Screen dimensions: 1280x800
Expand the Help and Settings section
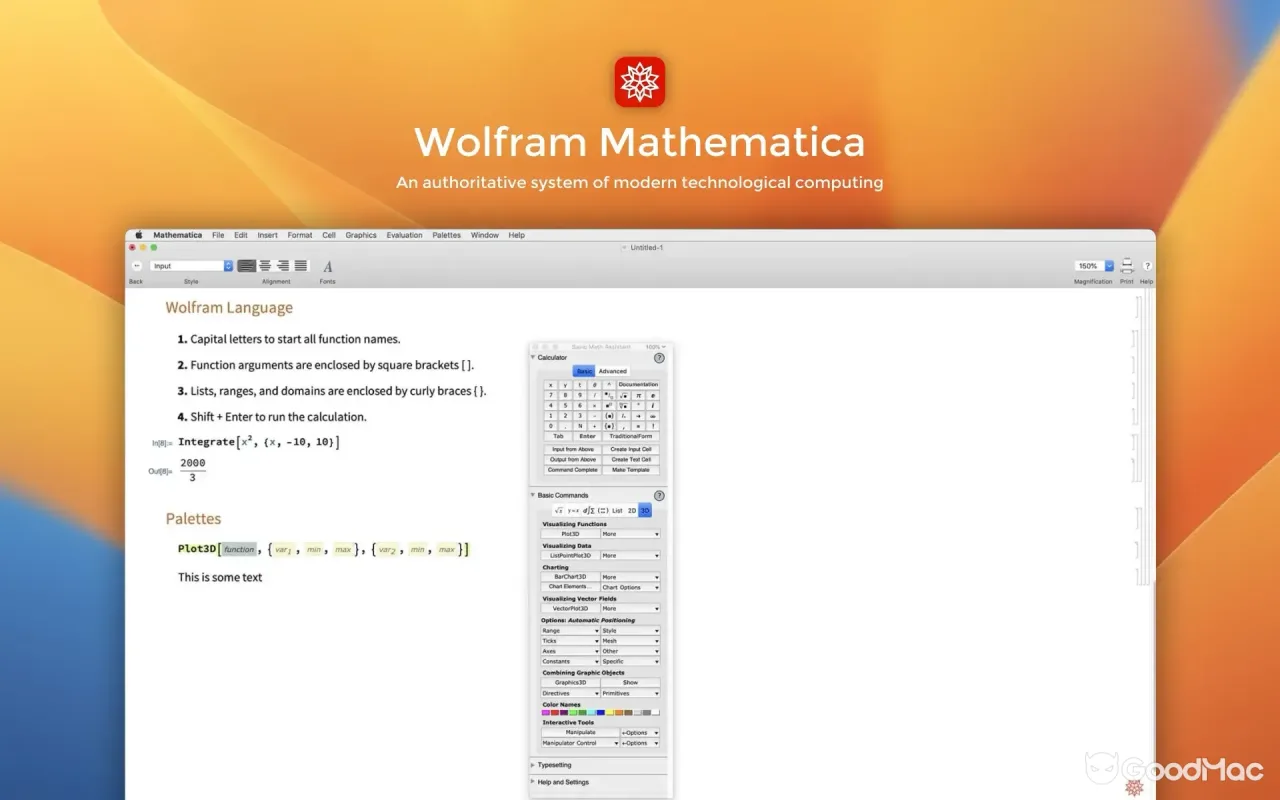pos(533,782)
